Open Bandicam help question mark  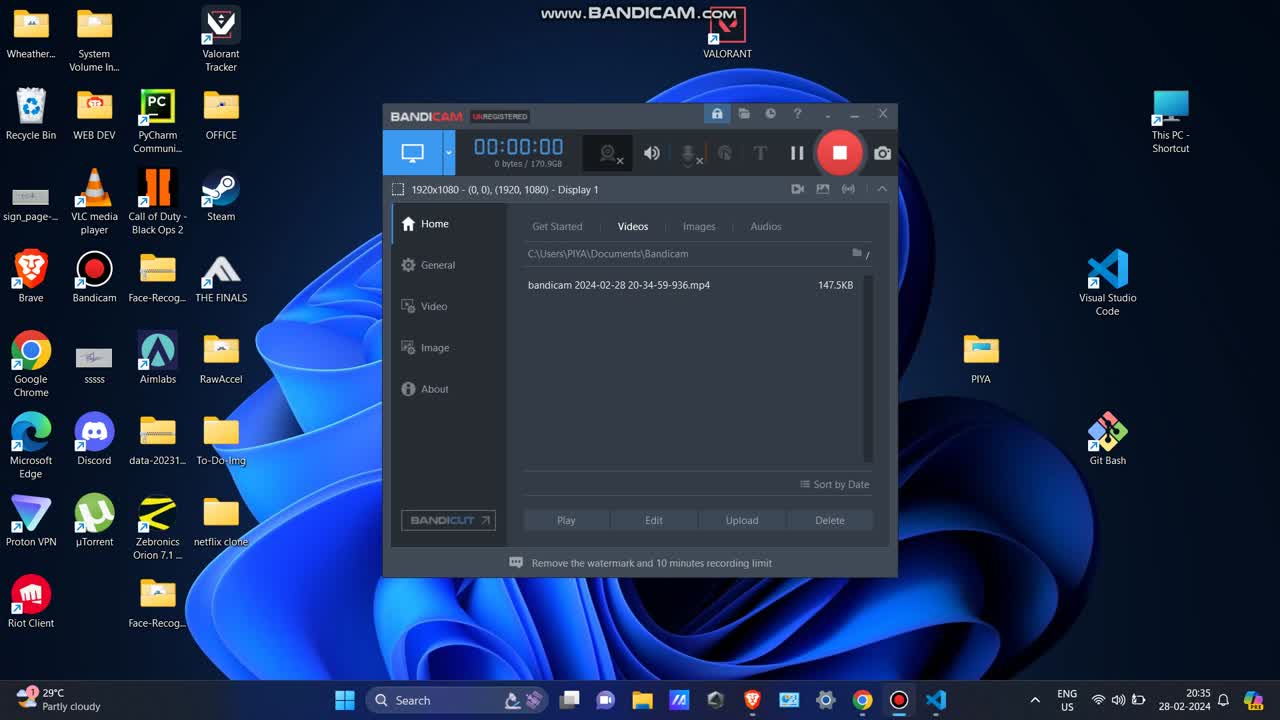(x=797, y=114)
